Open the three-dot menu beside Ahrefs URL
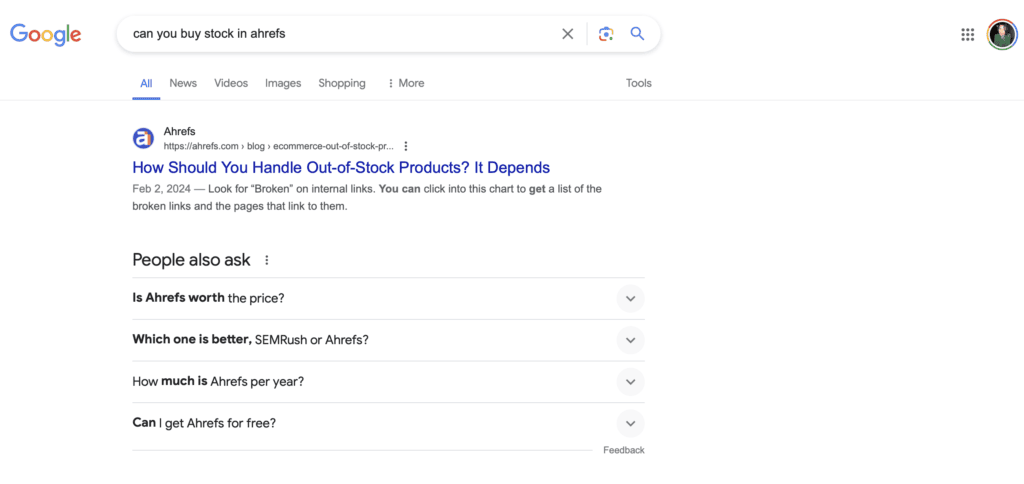Image resolution: width=1024 pixels, height=484 pixels. (406, 146)
